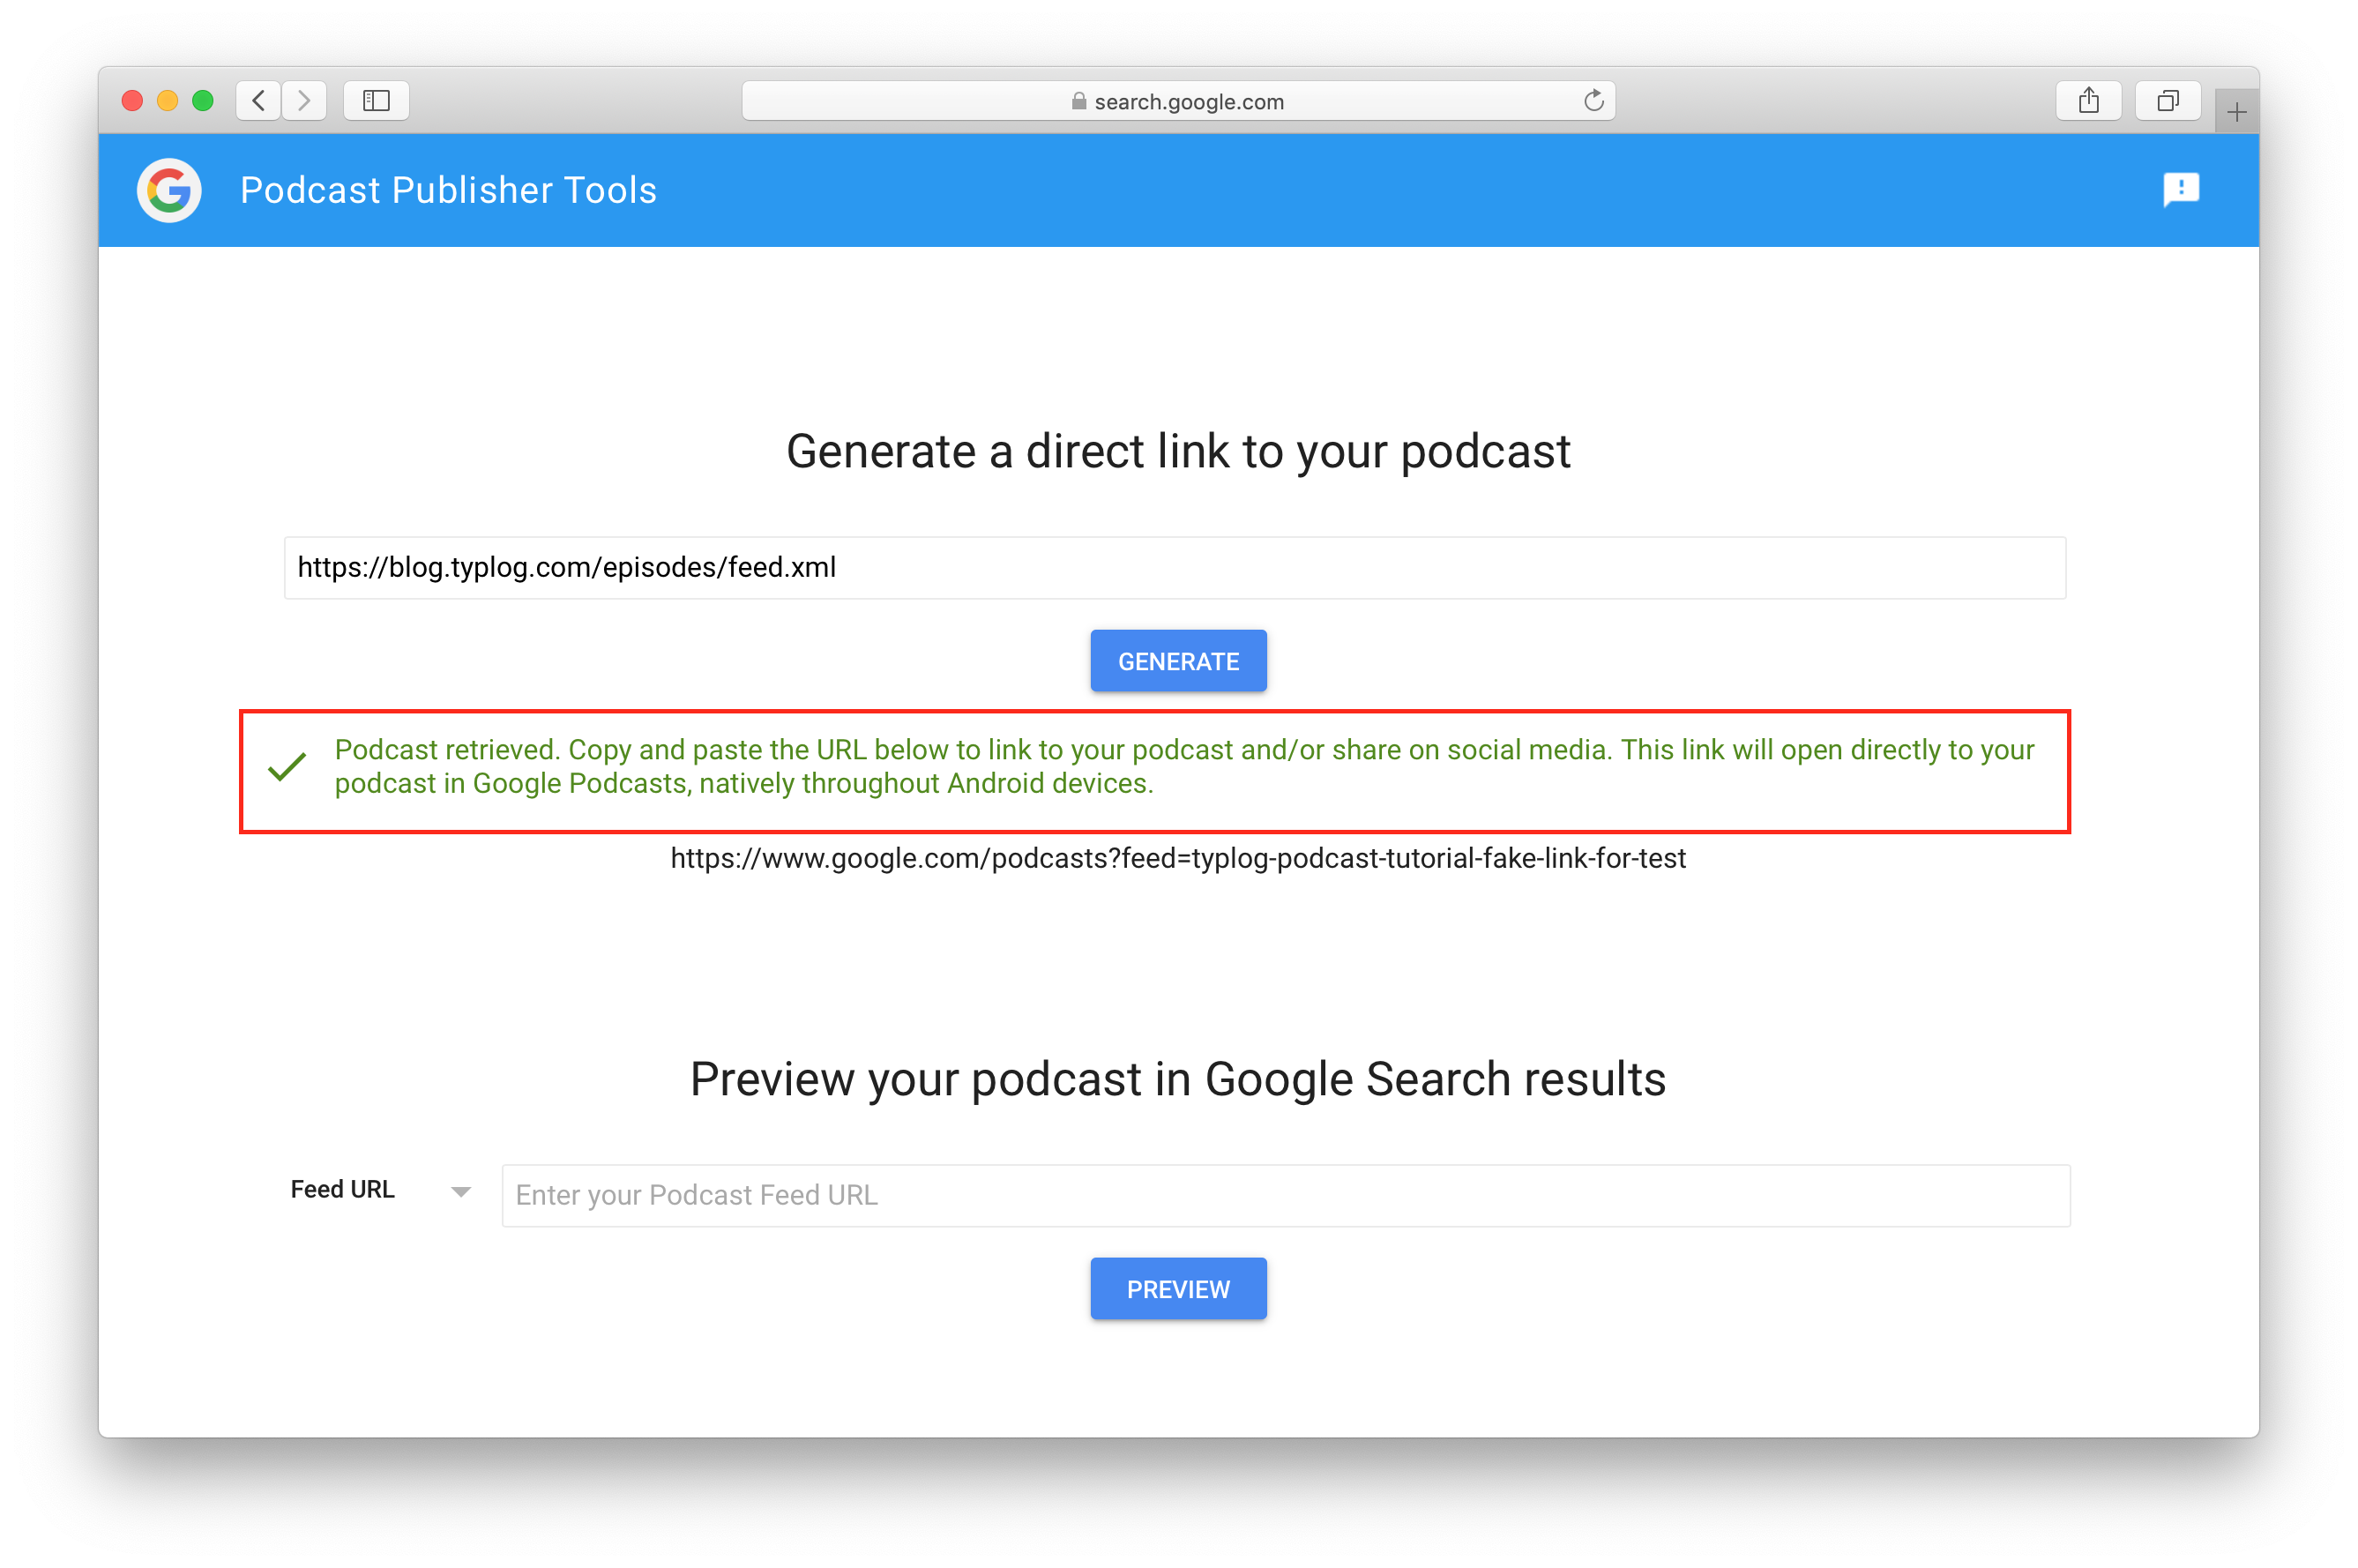Click the PREVIEW button
Viewport: 2358px width, 1568px height.
click(x=1178, y=1289)
